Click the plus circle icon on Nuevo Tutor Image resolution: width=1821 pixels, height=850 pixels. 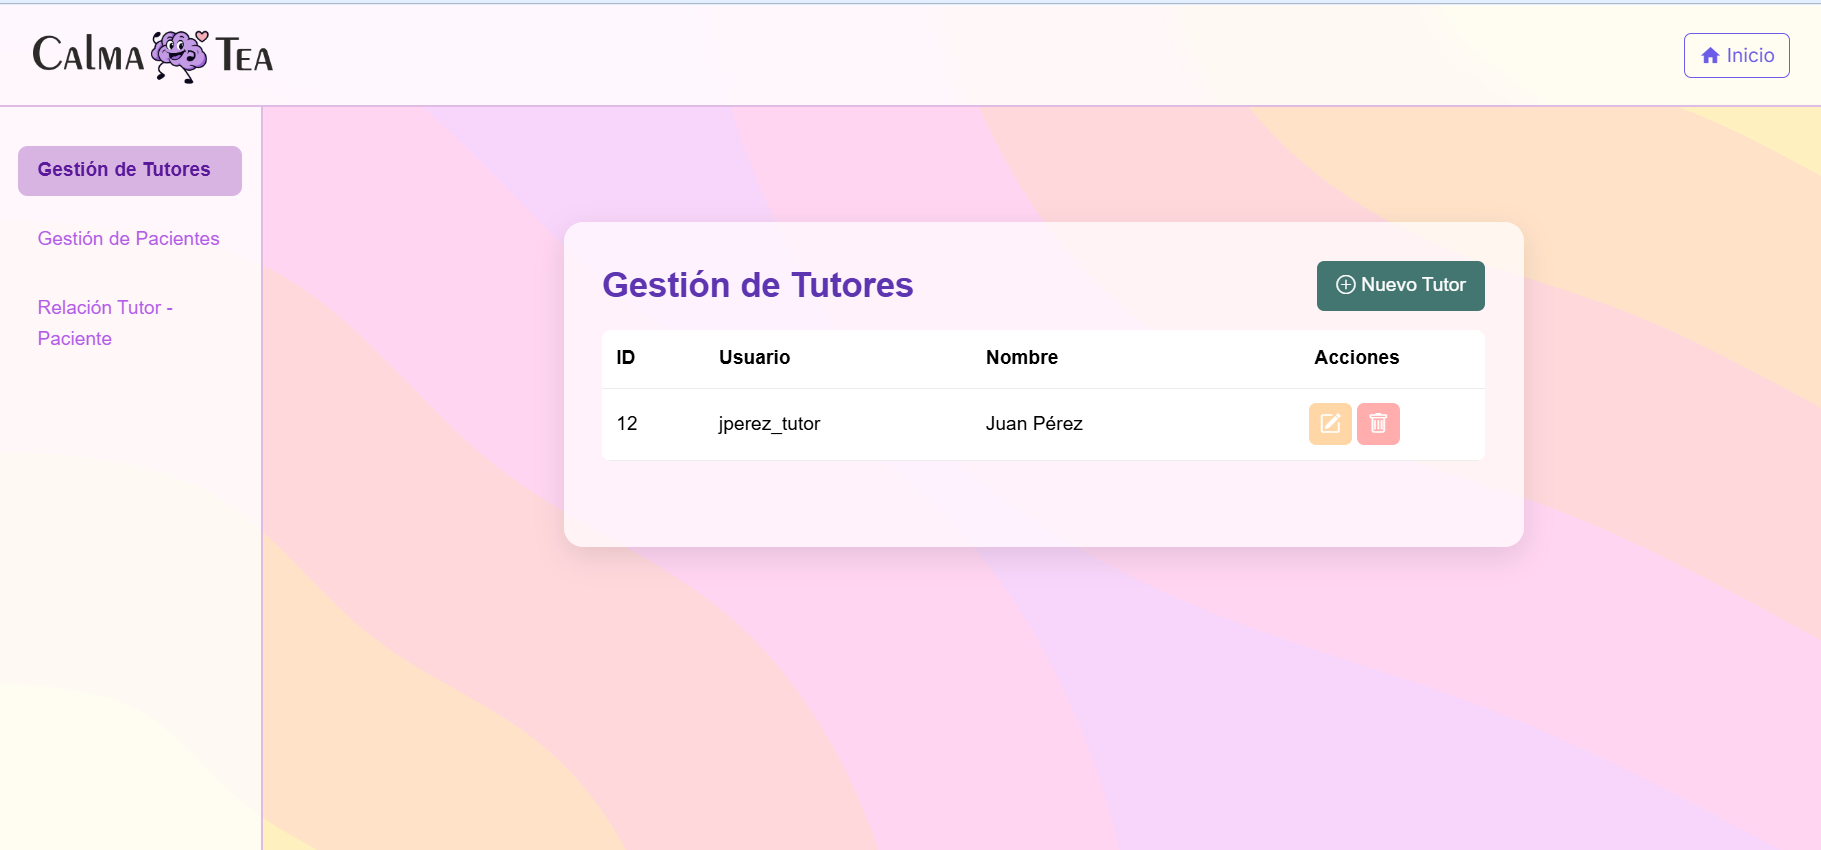1345,285
